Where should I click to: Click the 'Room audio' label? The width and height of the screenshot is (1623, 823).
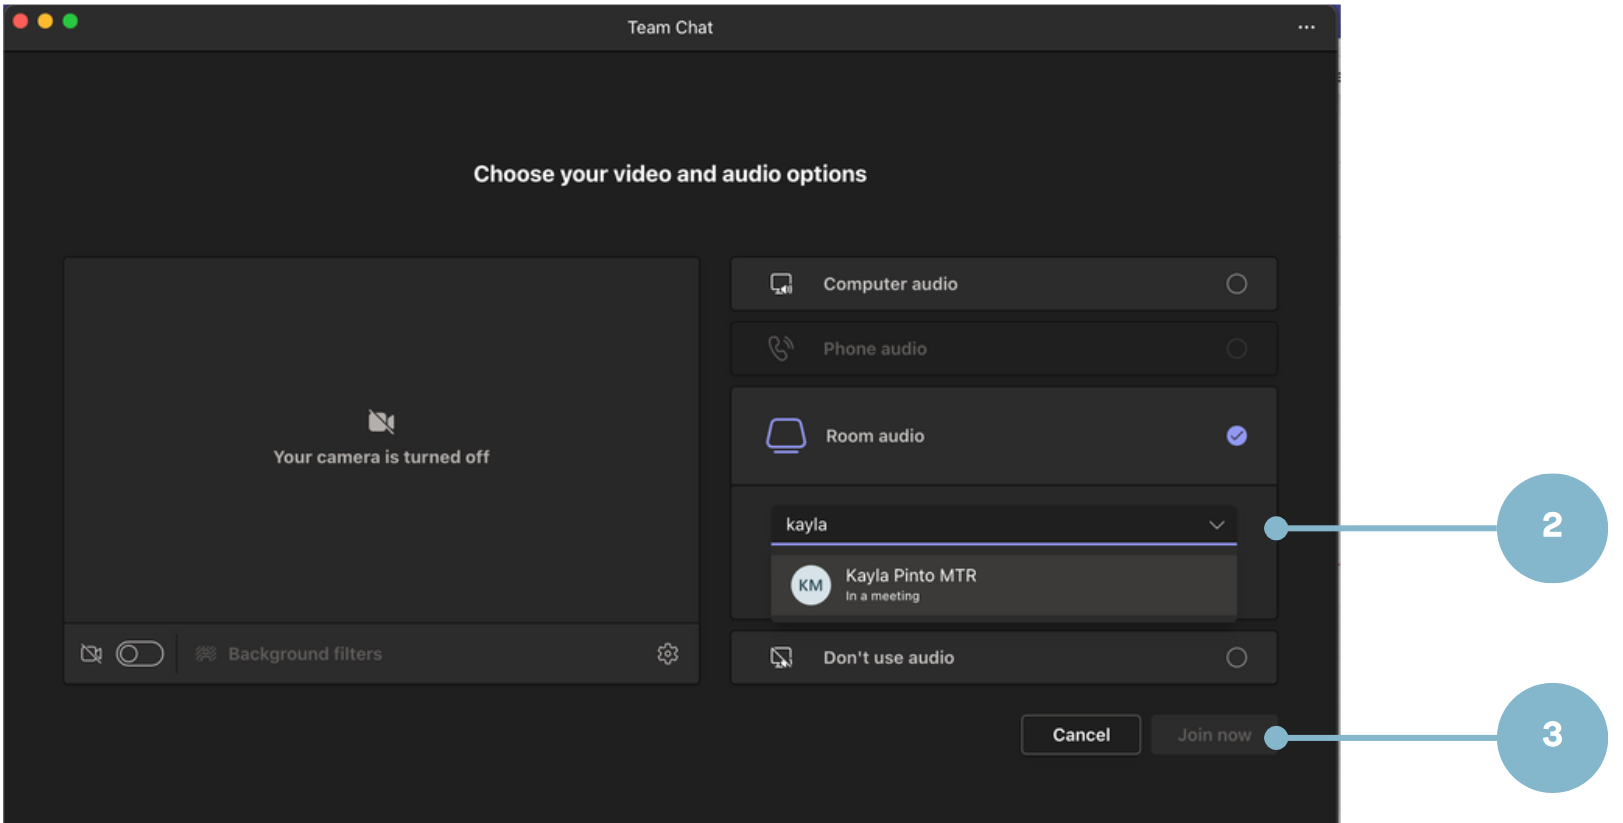875,436
